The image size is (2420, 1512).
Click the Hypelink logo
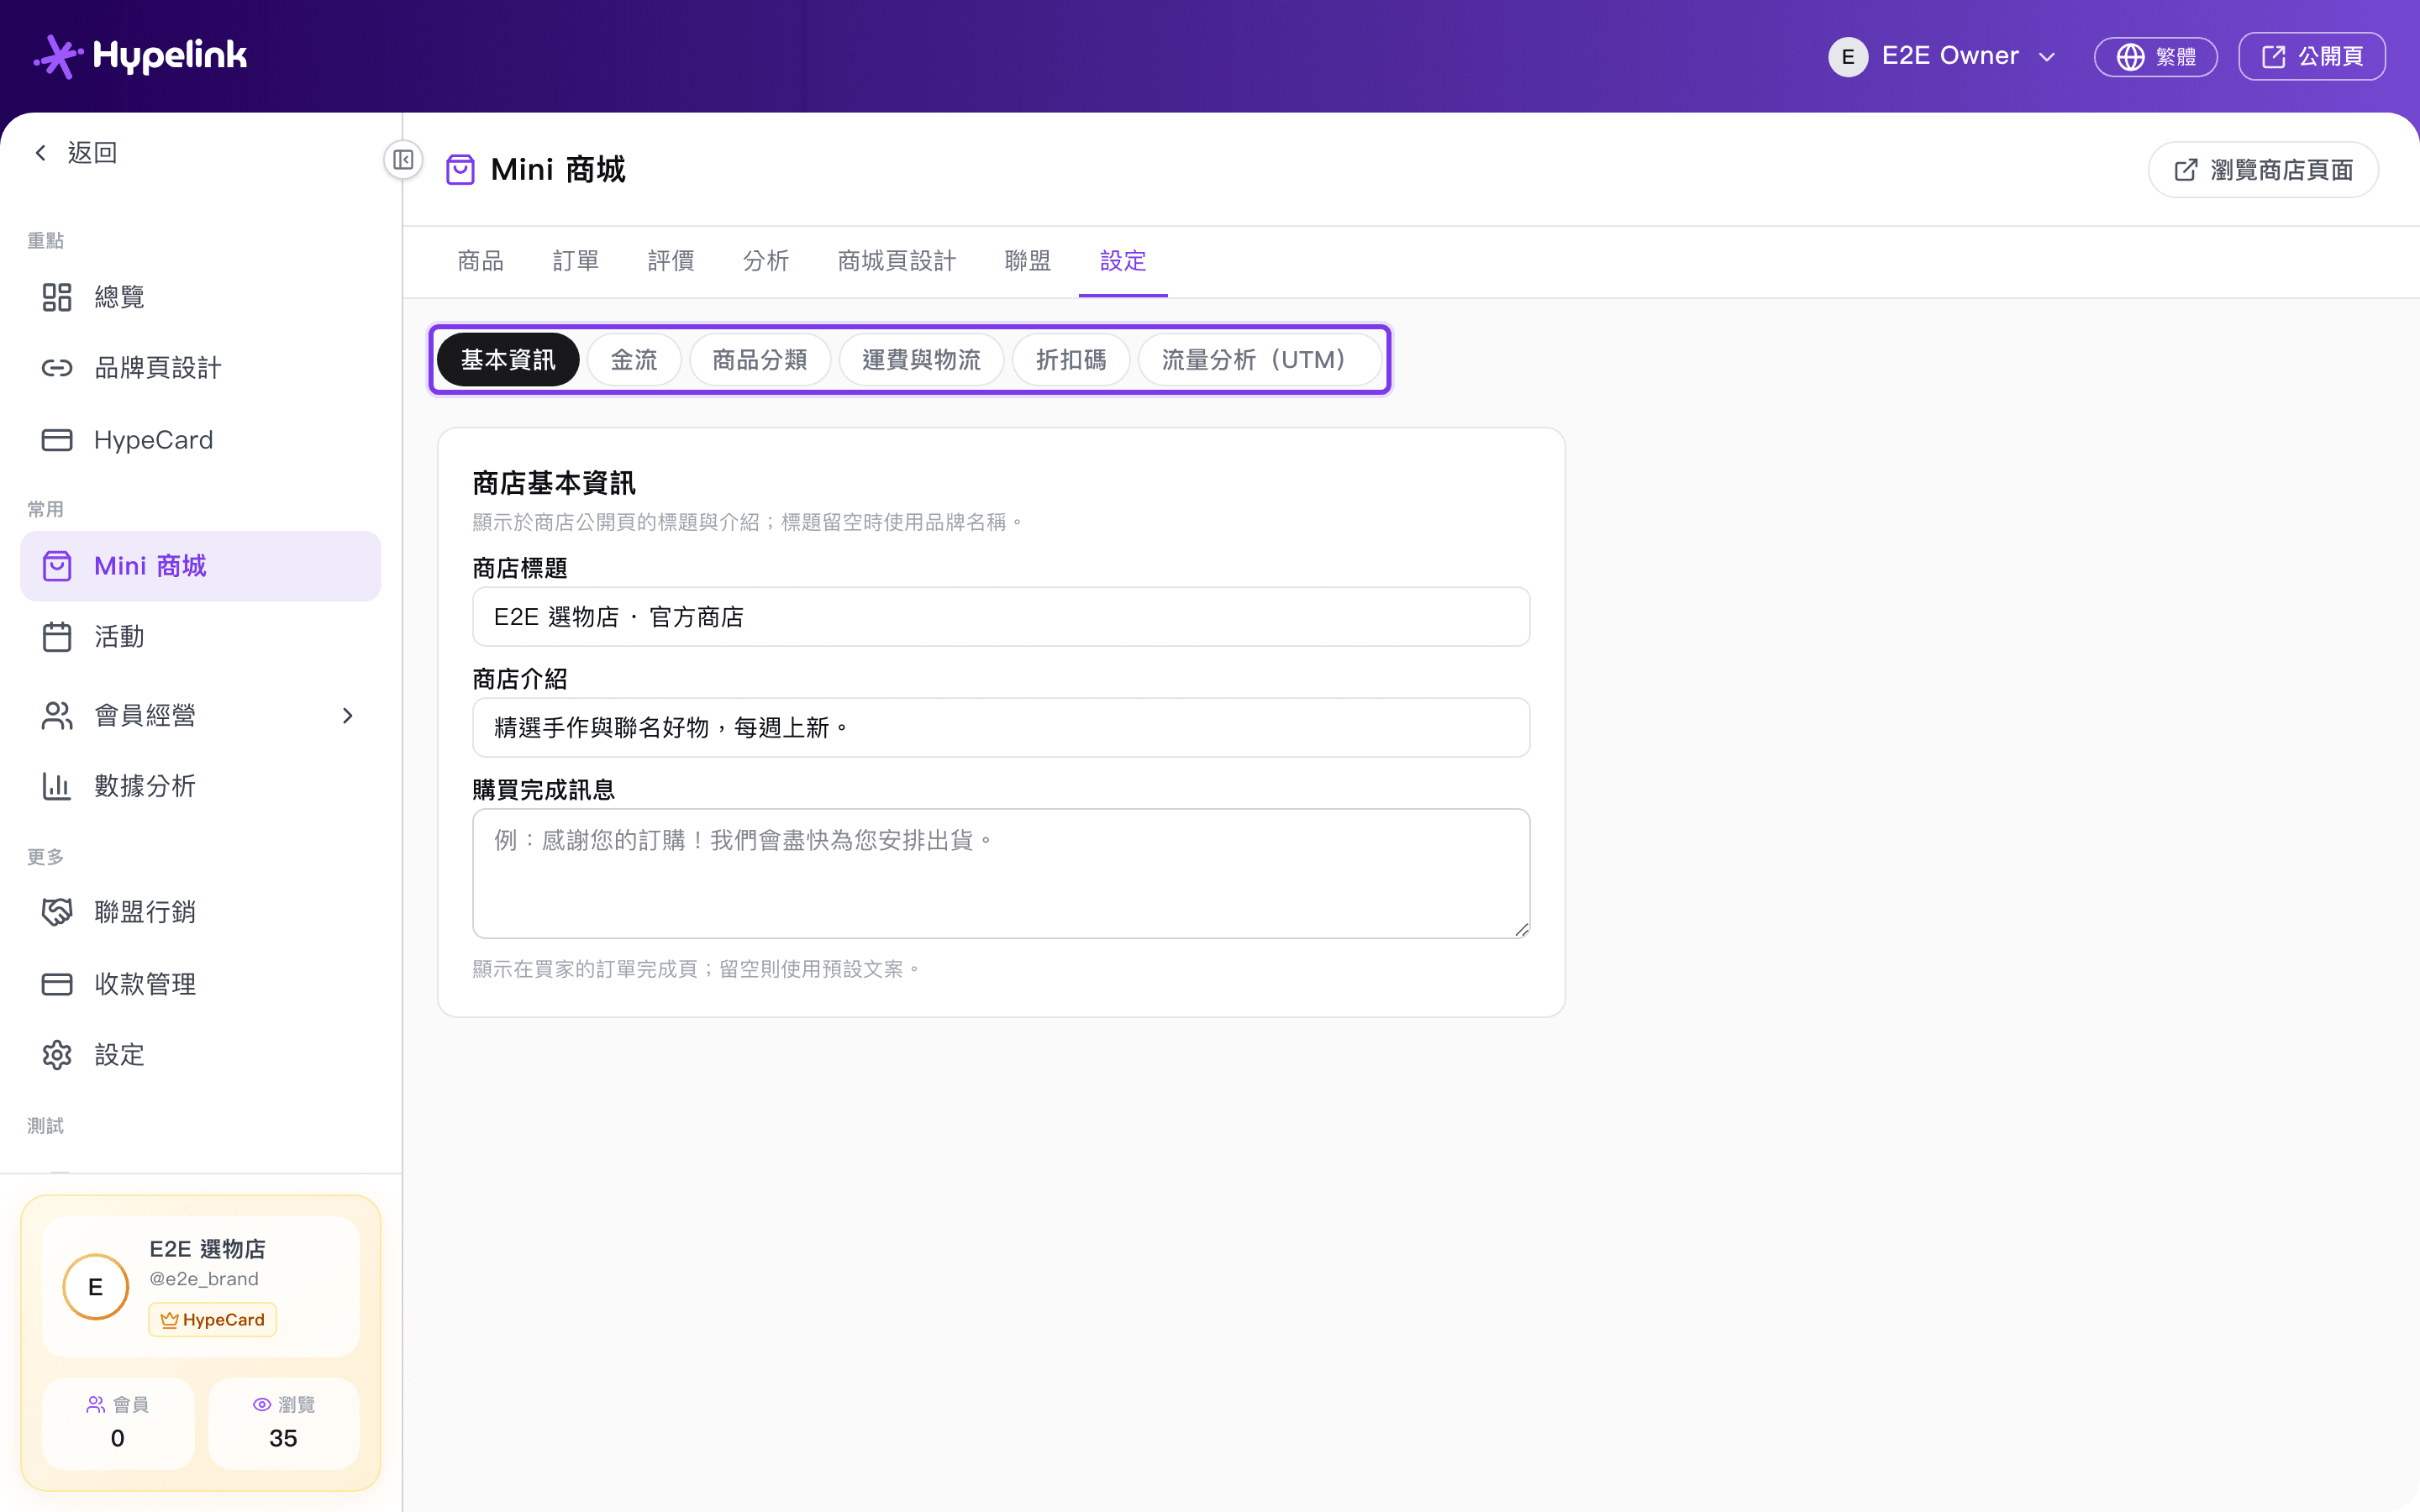tap(141, 56)
